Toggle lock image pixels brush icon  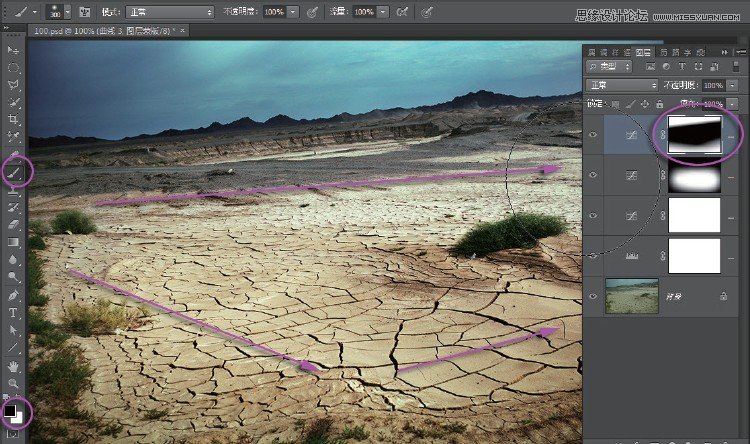coord(631,104)
